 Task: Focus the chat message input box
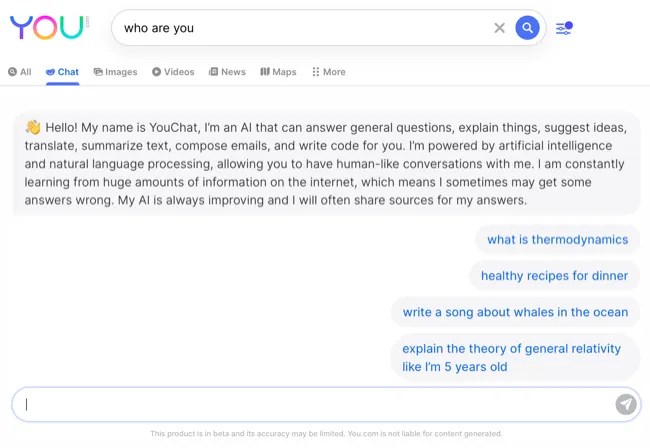click(x=310, y=404)
